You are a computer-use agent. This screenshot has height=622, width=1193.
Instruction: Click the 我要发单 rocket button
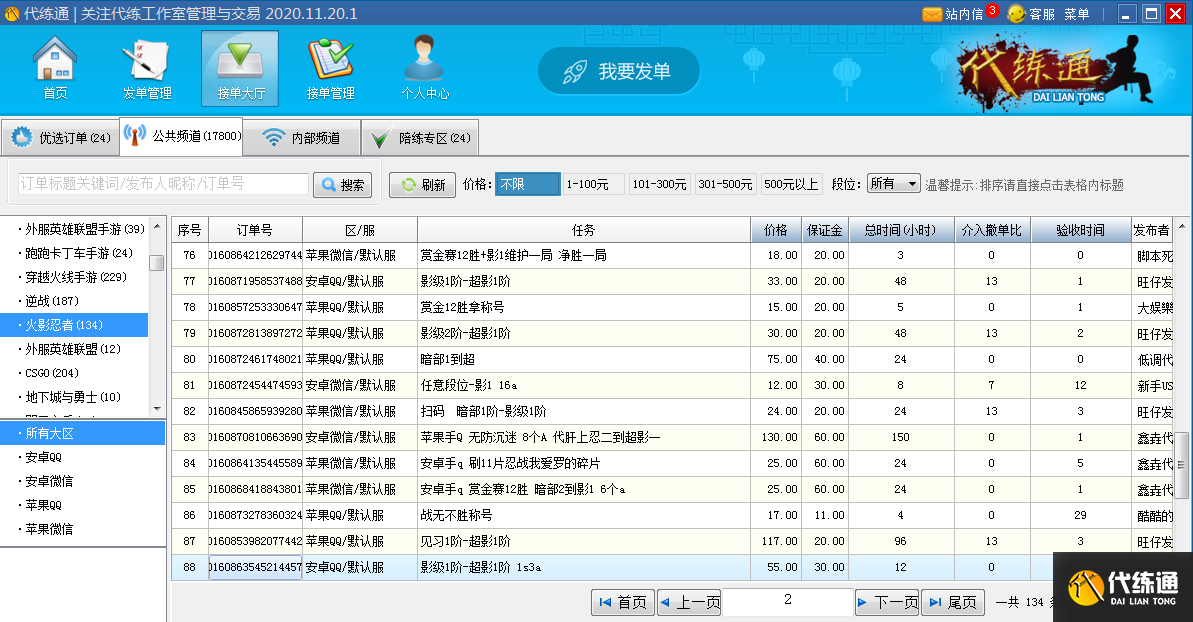tap(618, 72)
